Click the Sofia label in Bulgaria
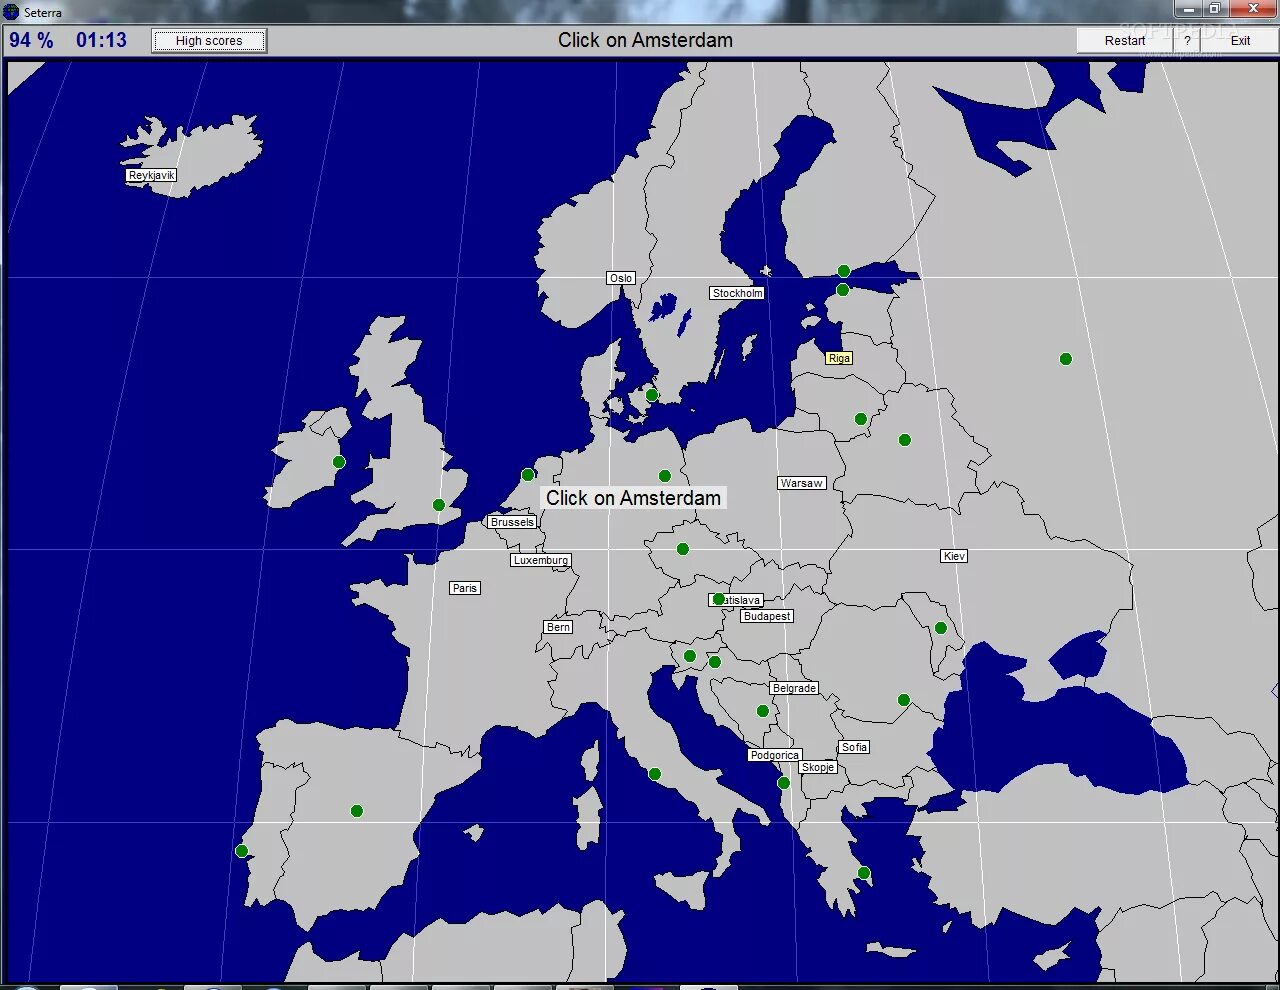Image resolution: width=1280 pixels, height=990 pixels. [x=855, y=747]
